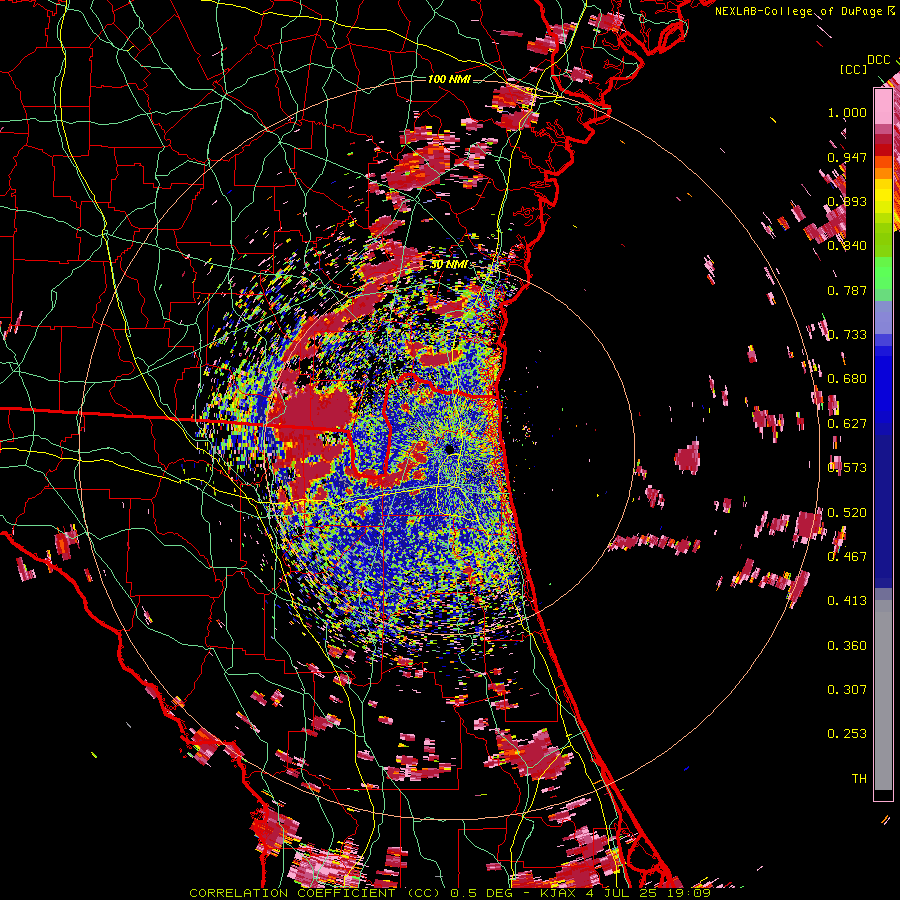Pick the gray segment of the color bar
900x900 pixels.
883,694
